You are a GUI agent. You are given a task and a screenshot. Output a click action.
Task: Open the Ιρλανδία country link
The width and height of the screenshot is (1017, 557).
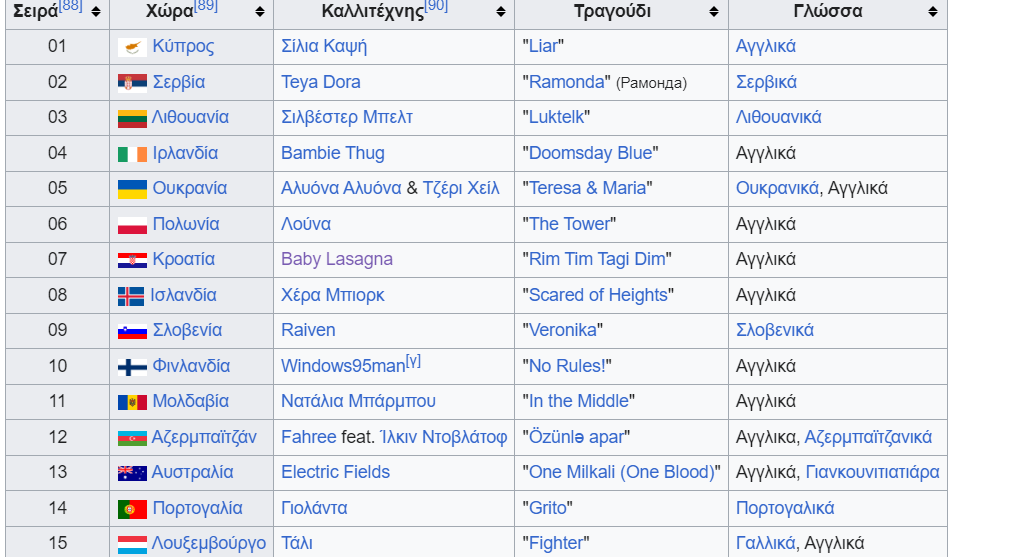[x=185, y=153]
